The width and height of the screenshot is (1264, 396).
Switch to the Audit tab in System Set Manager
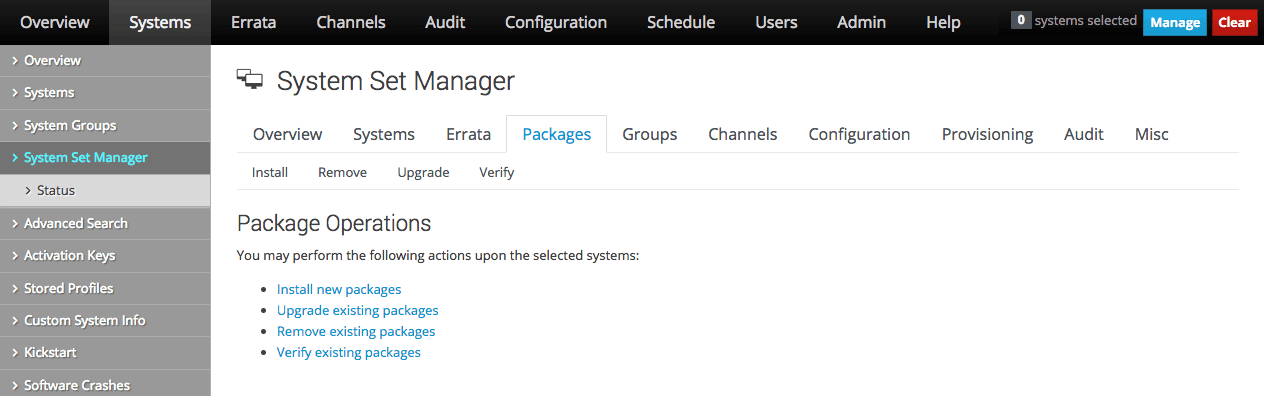pos(1084,134)
